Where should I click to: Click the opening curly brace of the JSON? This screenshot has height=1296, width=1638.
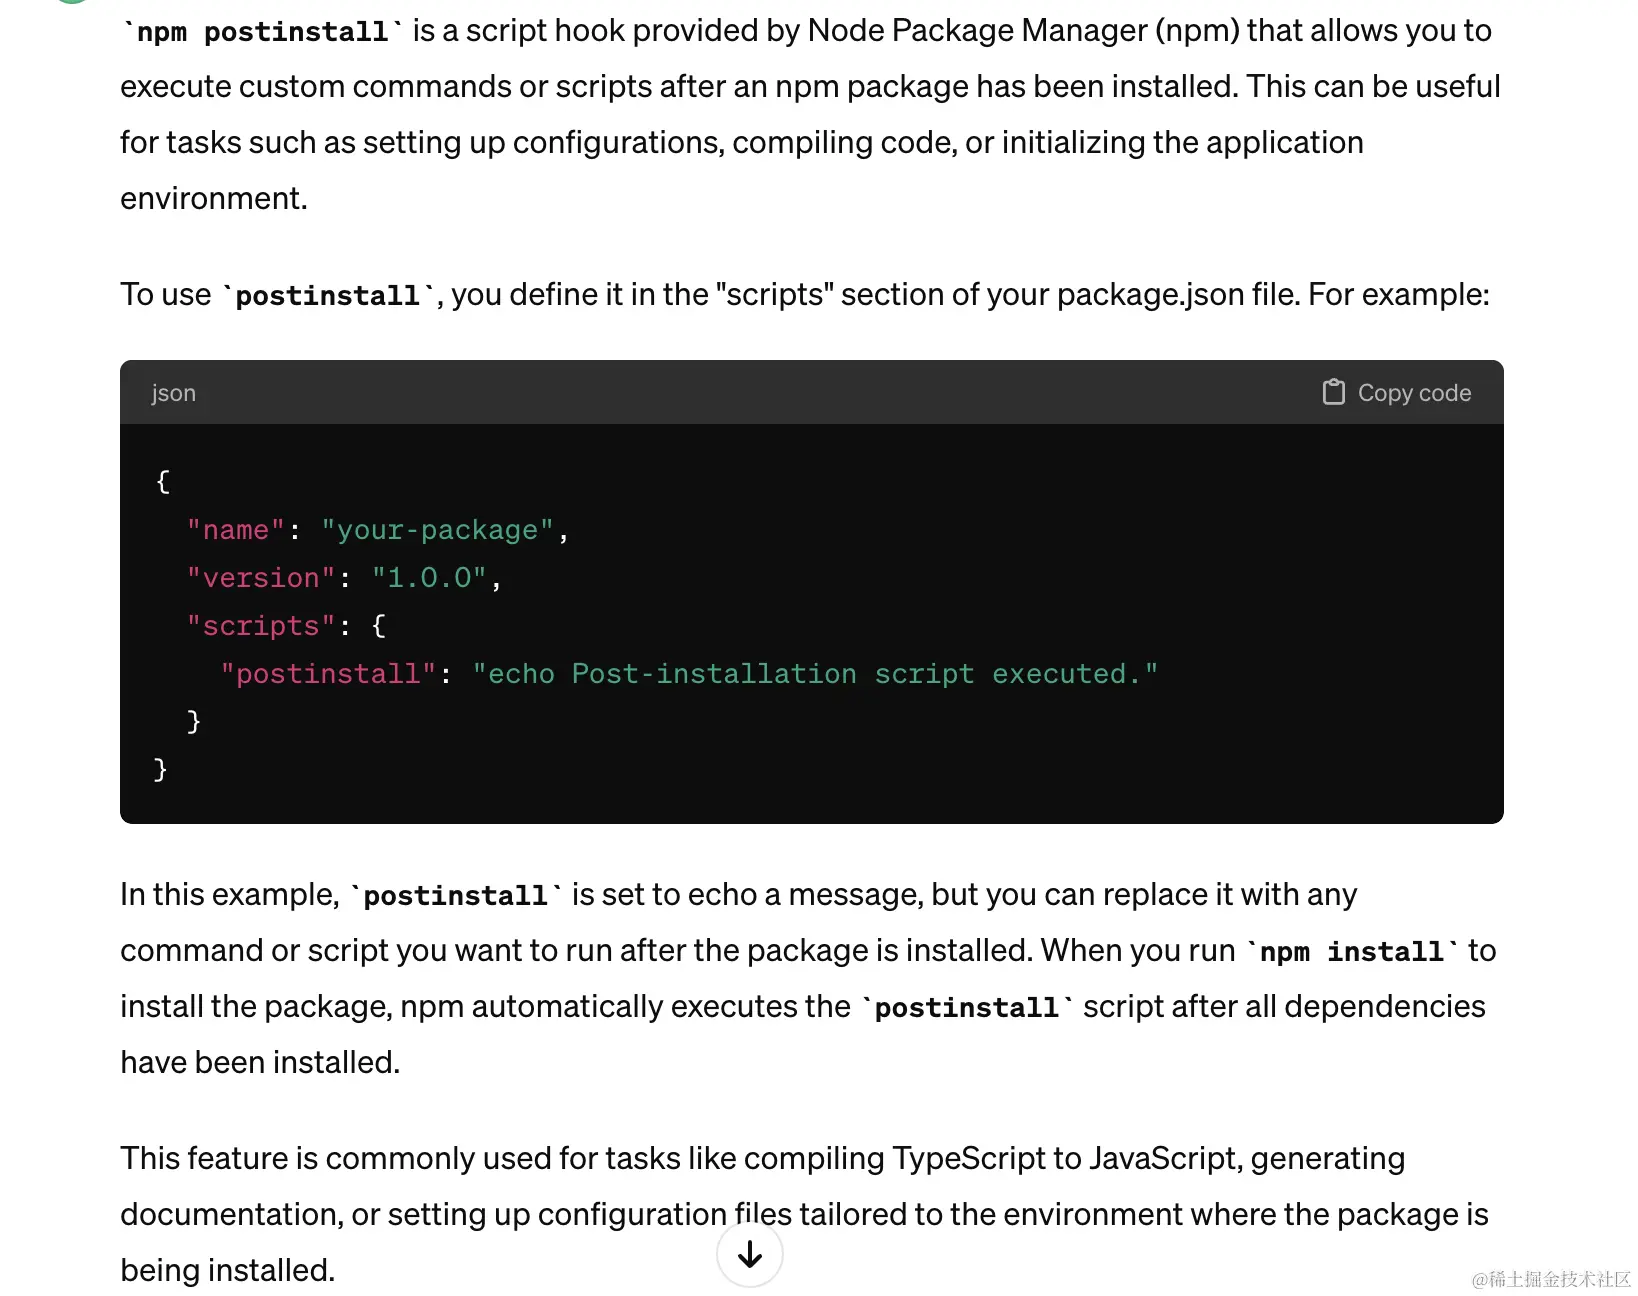pos(163,482)
